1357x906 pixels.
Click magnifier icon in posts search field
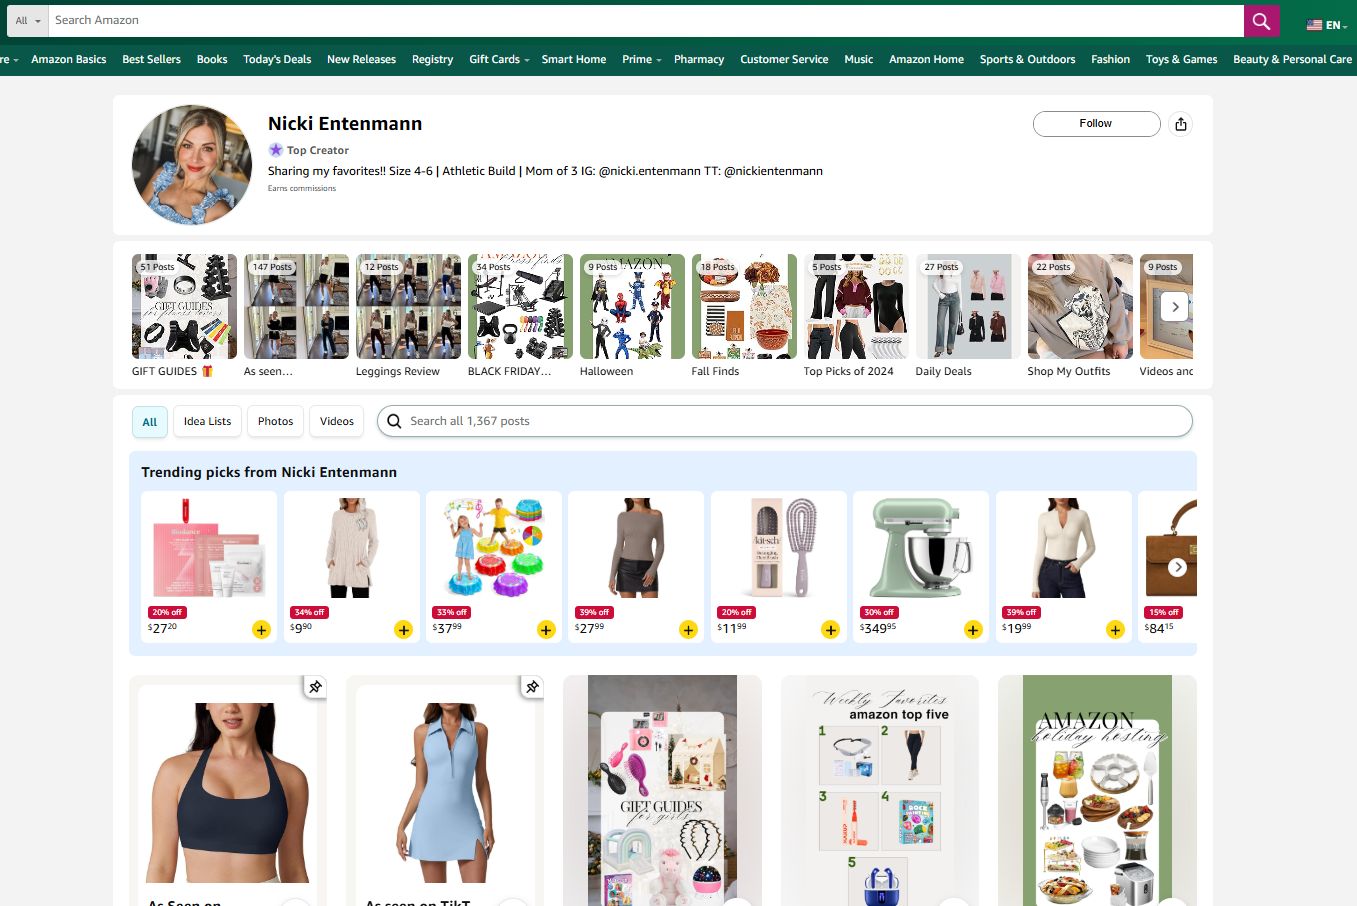(394, 421)
